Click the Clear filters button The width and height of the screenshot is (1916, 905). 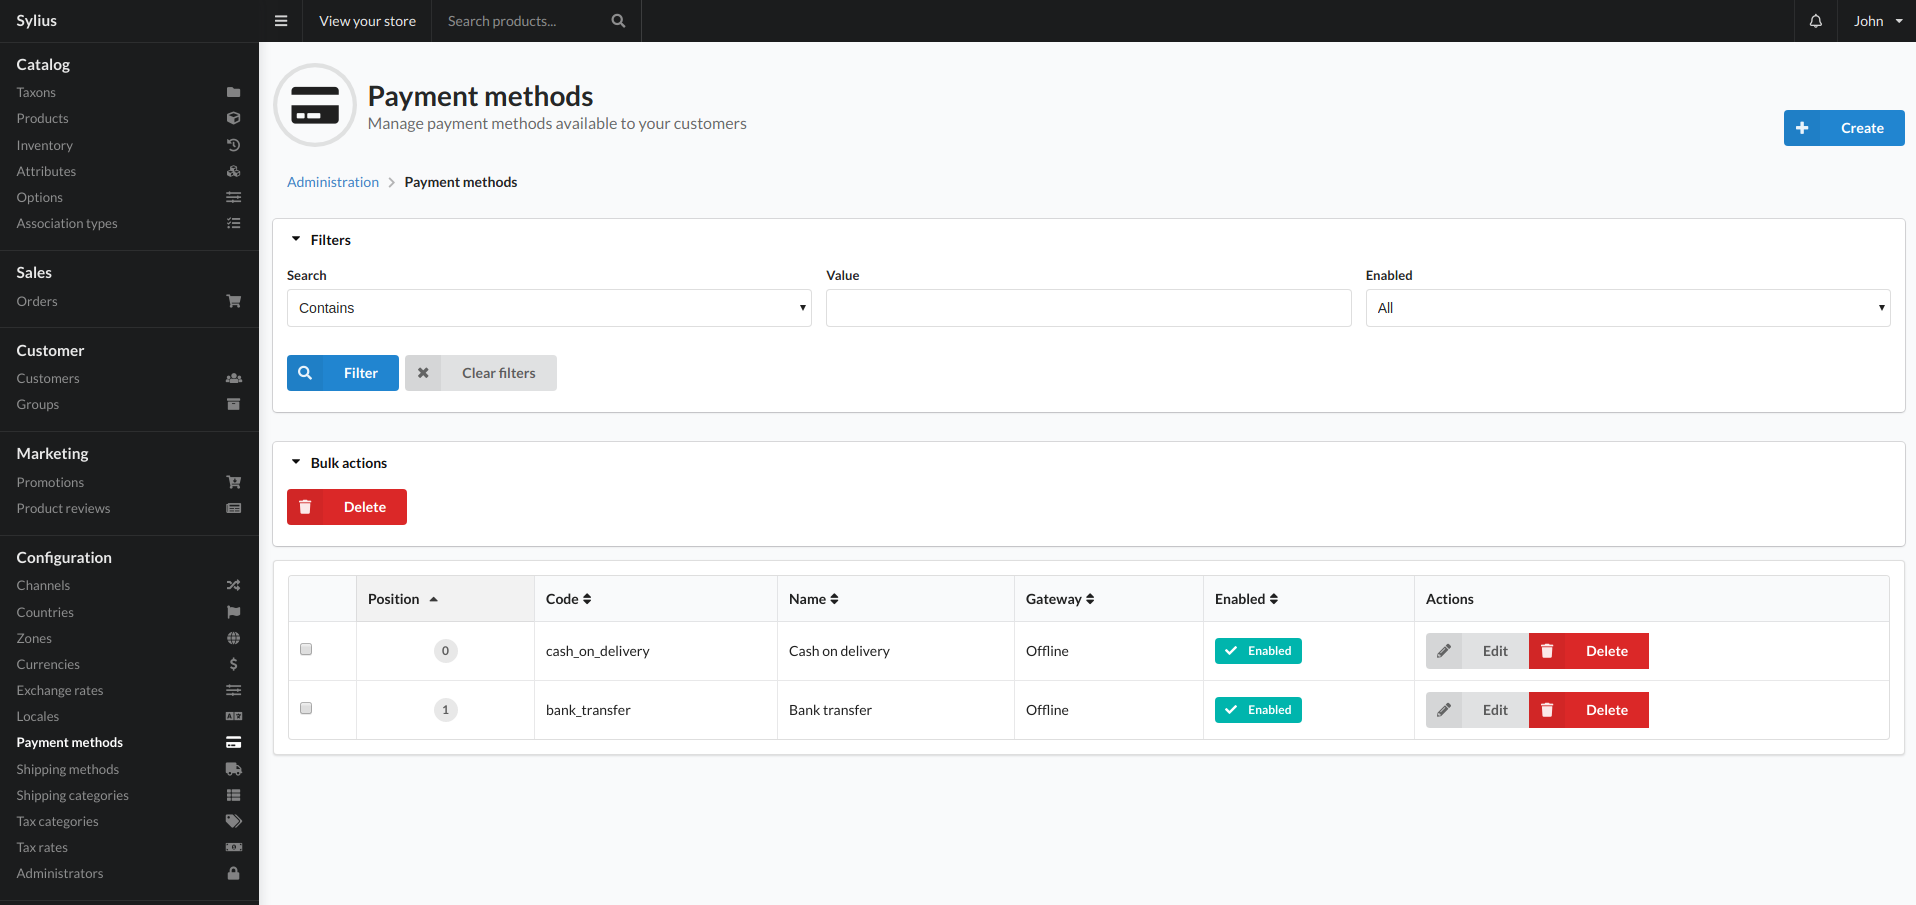(x=481, y=373)
